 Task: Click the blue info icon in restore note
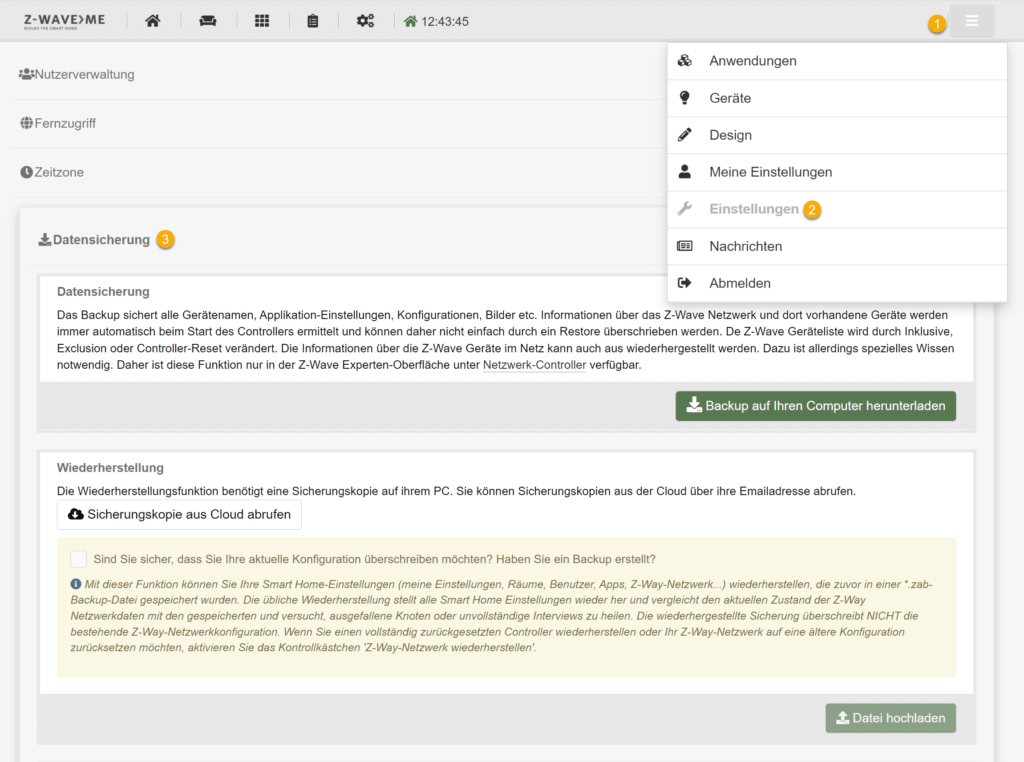click(x=76, y=584)
